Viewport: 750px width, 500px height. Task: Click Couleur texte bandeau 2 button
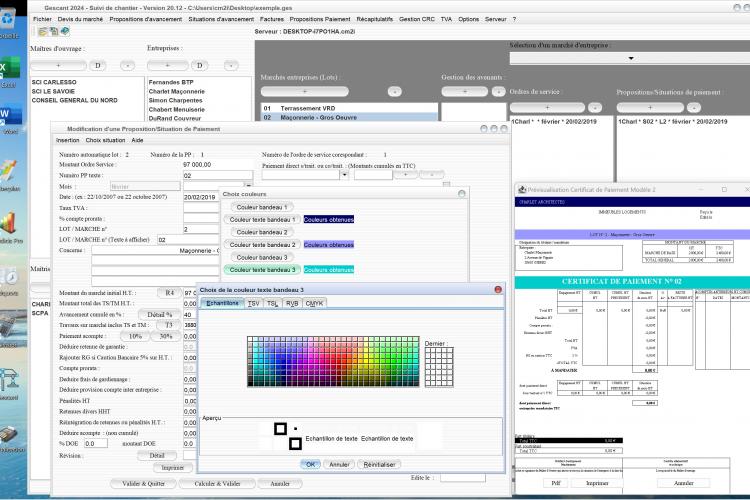click(x=262, y=244)
